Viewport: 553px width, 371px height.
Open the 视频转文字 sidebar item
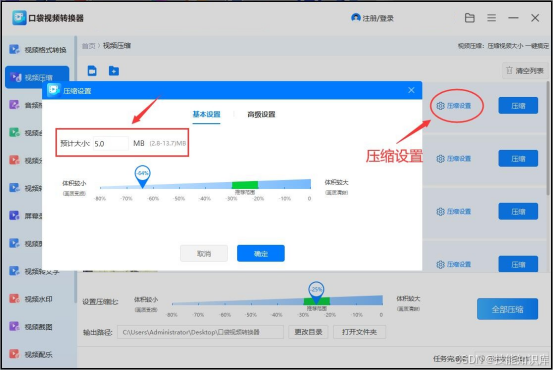click(x=34, y=271)
